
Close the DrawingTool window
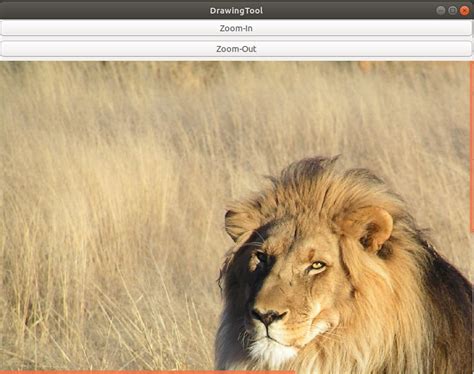point(464,11)
